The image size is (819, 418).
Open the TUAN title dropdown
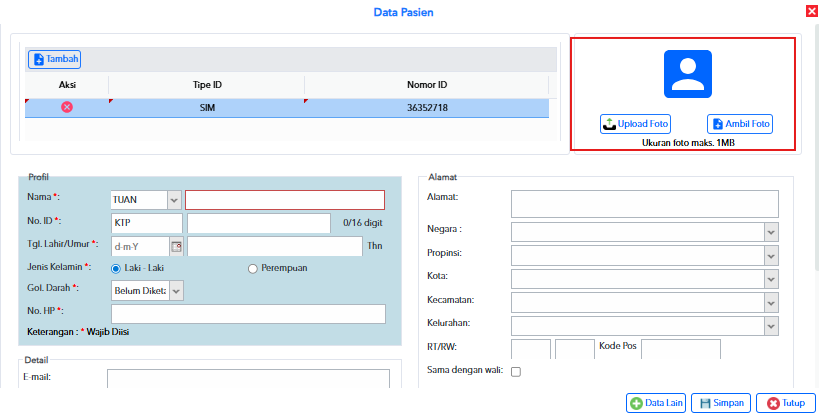174,200
